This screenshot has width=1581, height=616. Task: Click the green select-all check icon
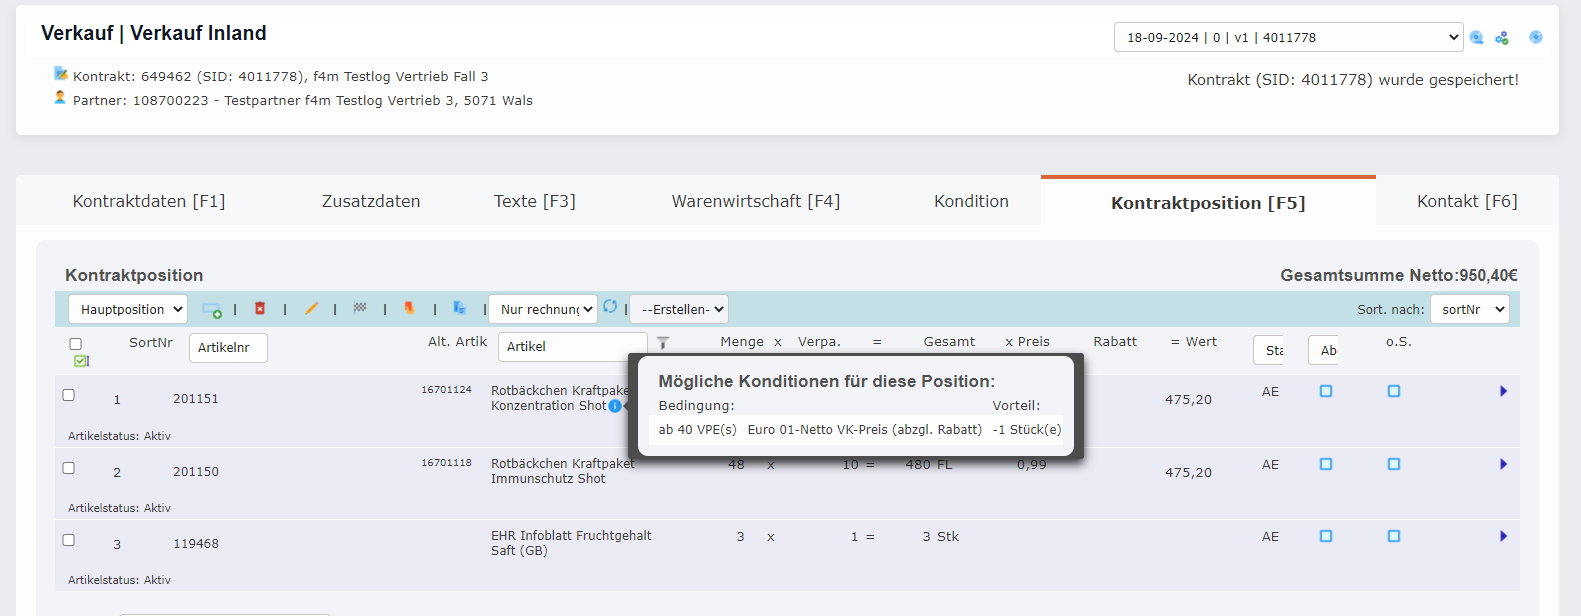81,361
